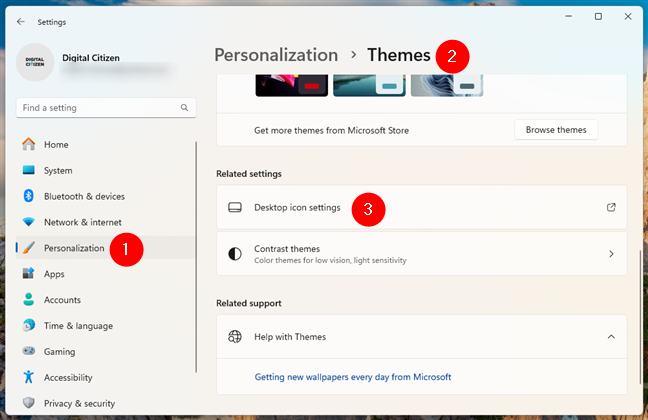Click the Time & language globe icon
The width and height of the screenshot is (648, 420).
pos(29,325)
